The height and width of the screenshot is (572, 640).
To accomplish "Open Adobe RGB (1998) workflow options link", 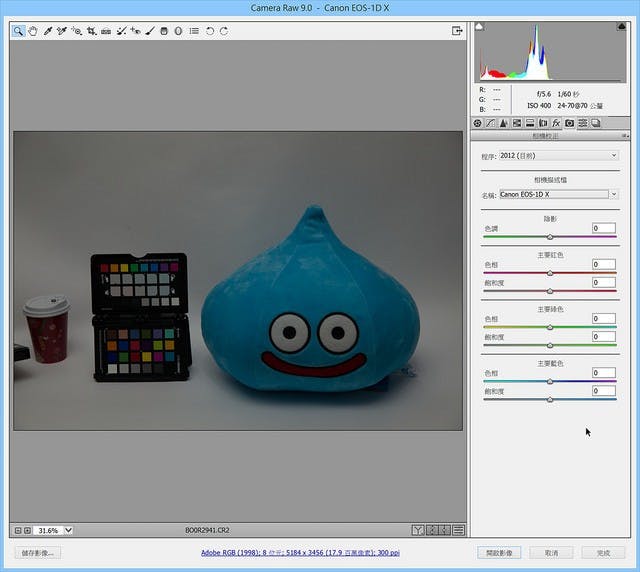I will [300, 553].
